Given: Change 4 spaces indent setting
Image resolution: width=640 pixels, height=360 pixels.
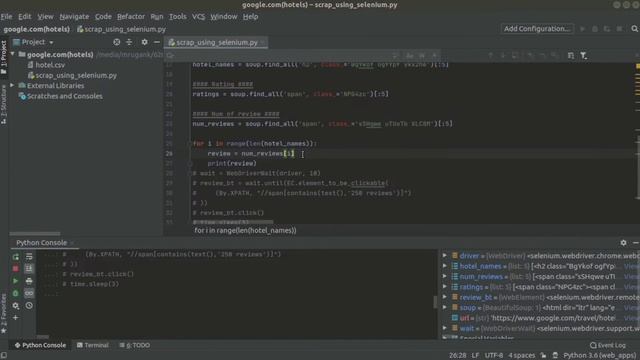Looking at the screenshot, I should 522,356.
